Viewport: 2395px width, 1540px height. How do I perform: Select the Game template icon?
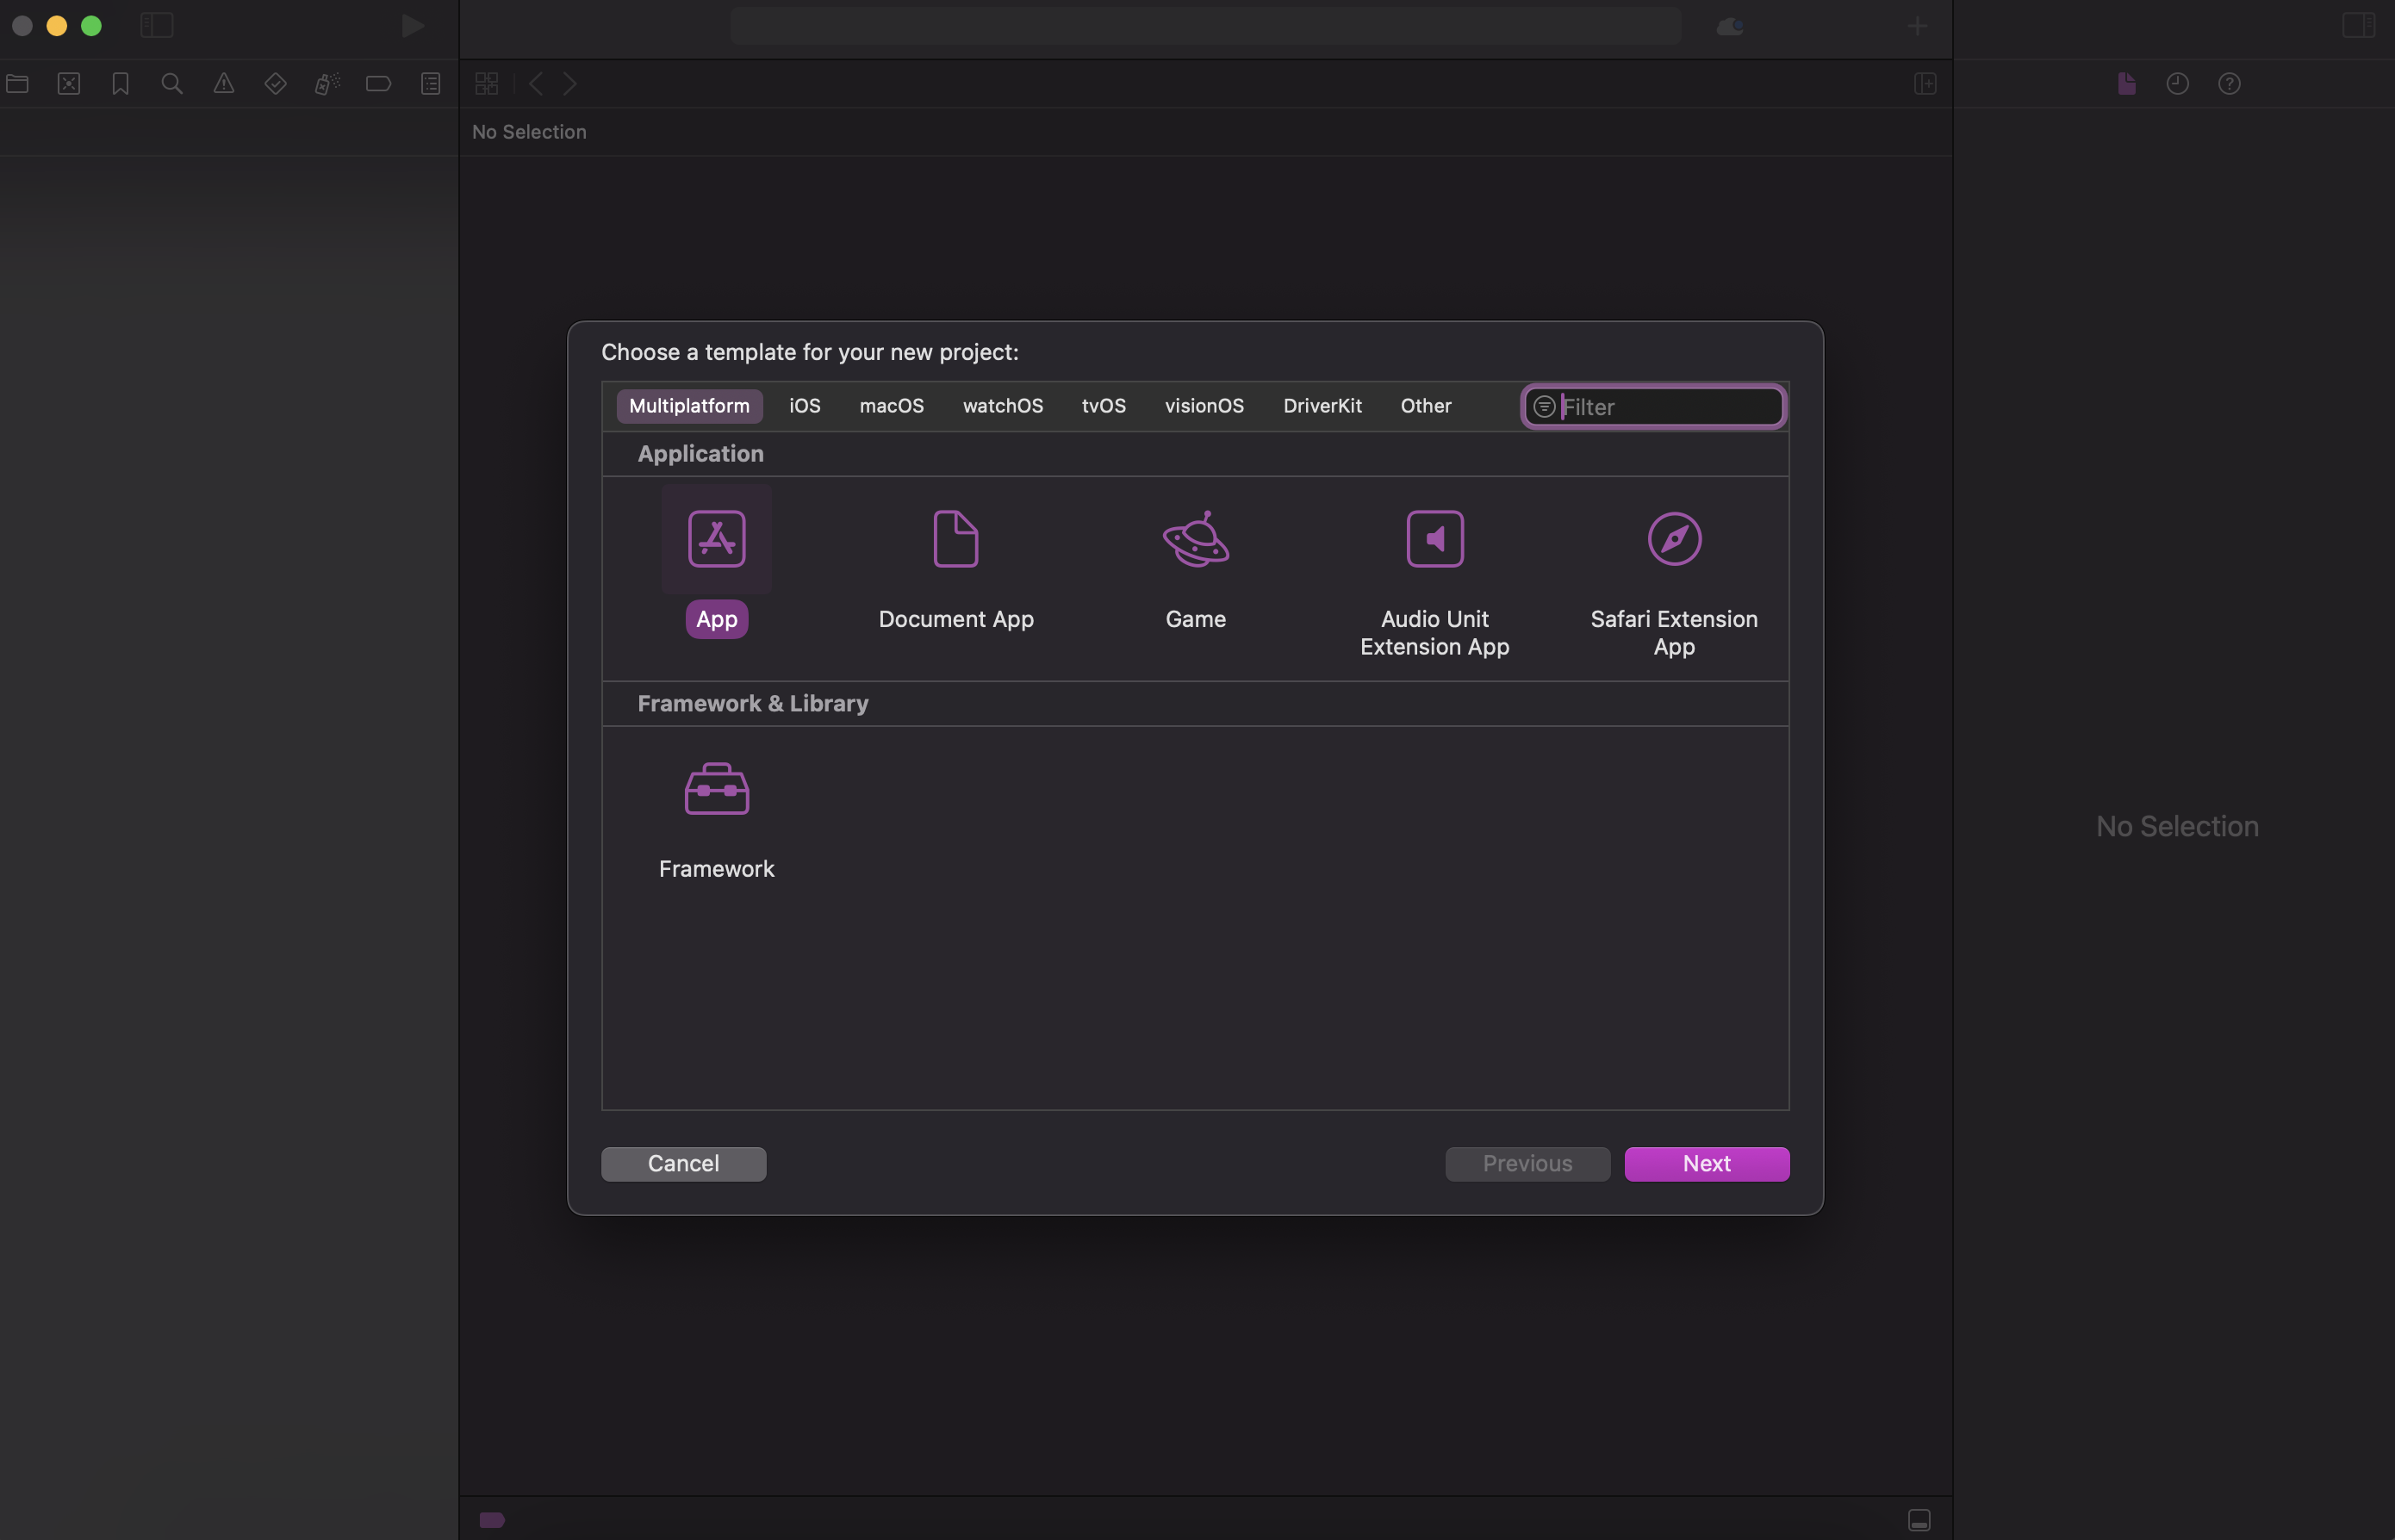1196,537
